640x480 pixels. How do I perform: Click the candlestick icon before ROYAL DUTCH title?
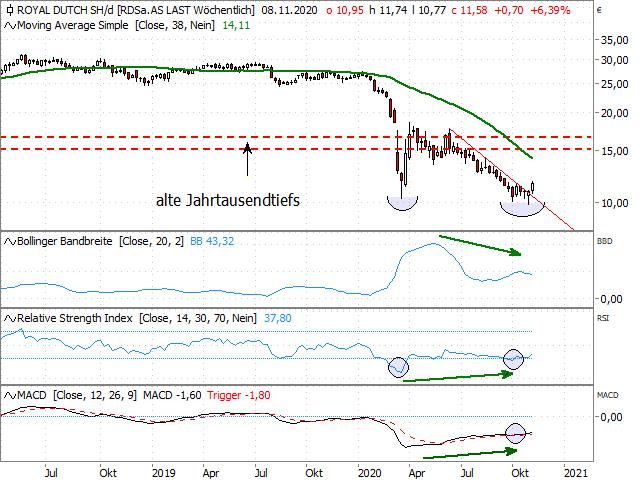(x=9, y=9)
